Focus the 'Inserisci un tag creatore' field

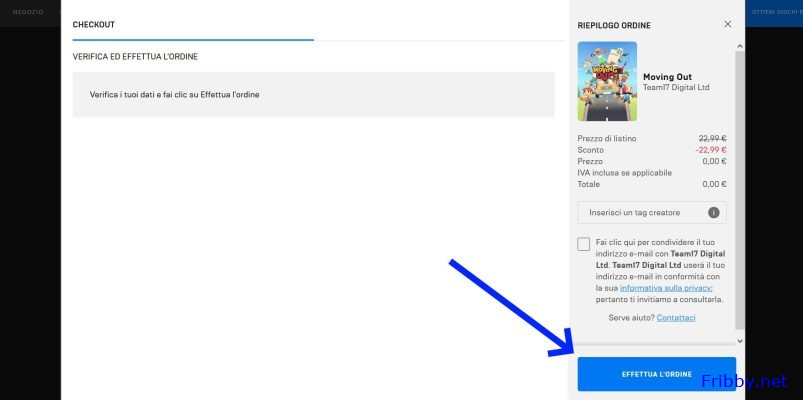coord(640,213)
